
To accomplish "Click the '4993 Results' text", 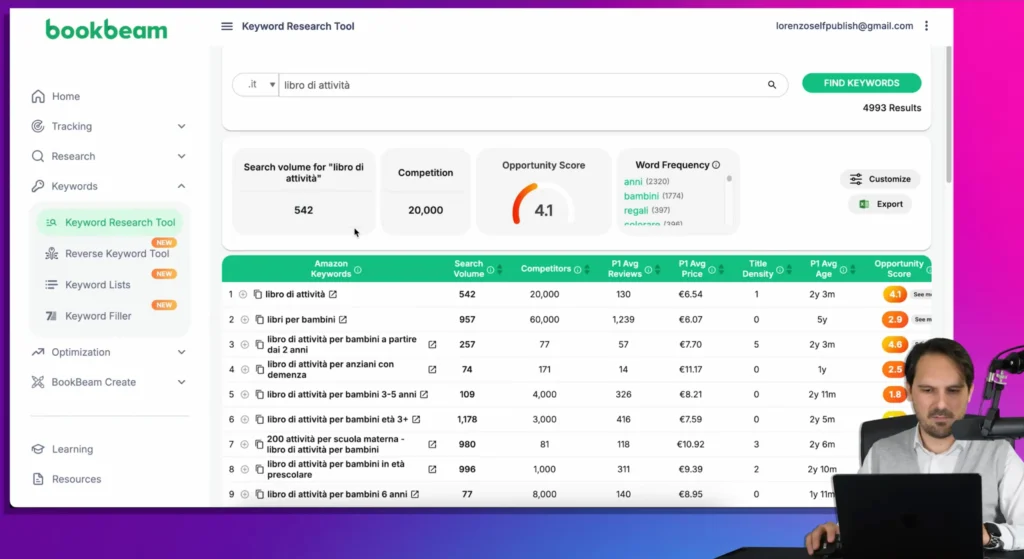I will click(891, 108).
